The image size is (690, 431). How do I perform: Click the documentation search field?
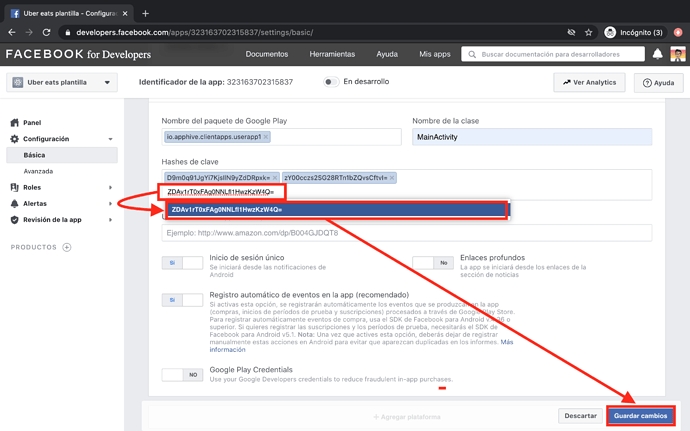pyautogui.click(x=560, y=54)
